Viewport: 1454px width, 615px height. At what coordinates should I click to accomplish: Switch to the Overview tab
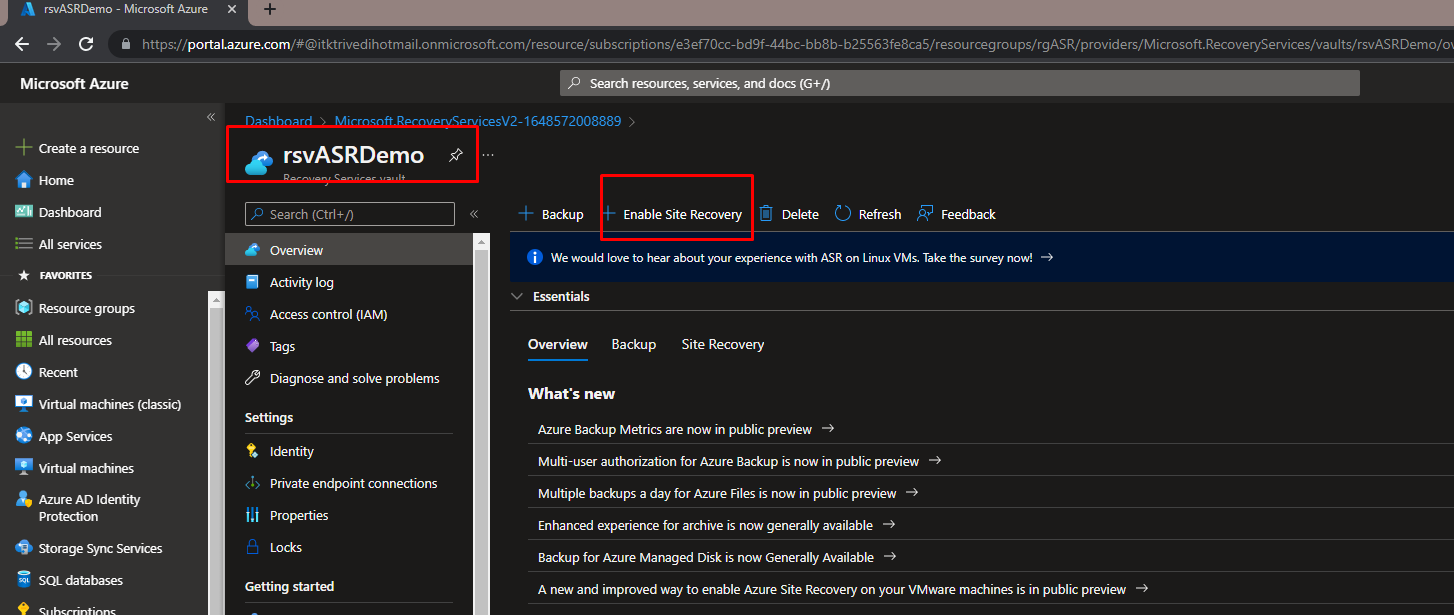[x=557, y=344]
